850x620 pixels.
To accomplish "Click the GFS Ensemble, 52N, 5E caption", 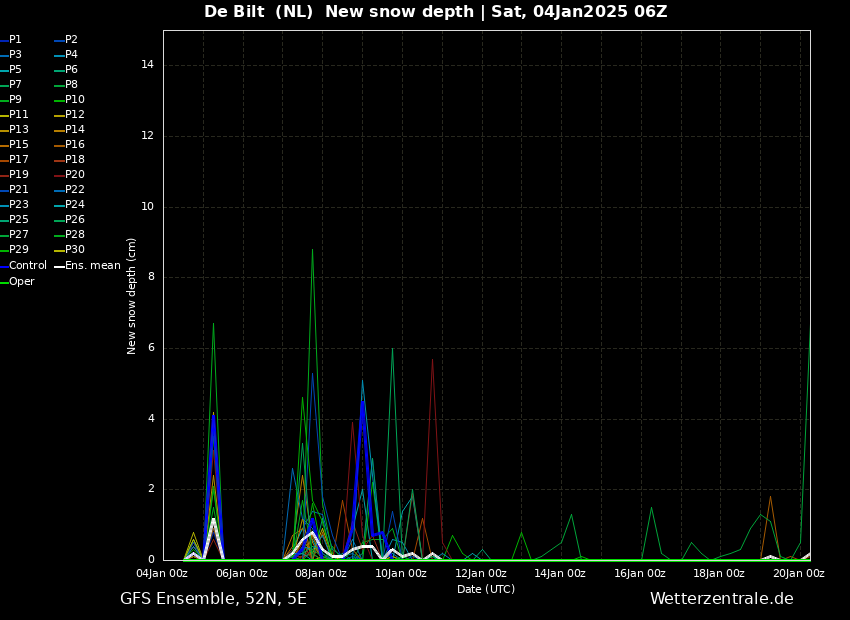I will 213,599.
